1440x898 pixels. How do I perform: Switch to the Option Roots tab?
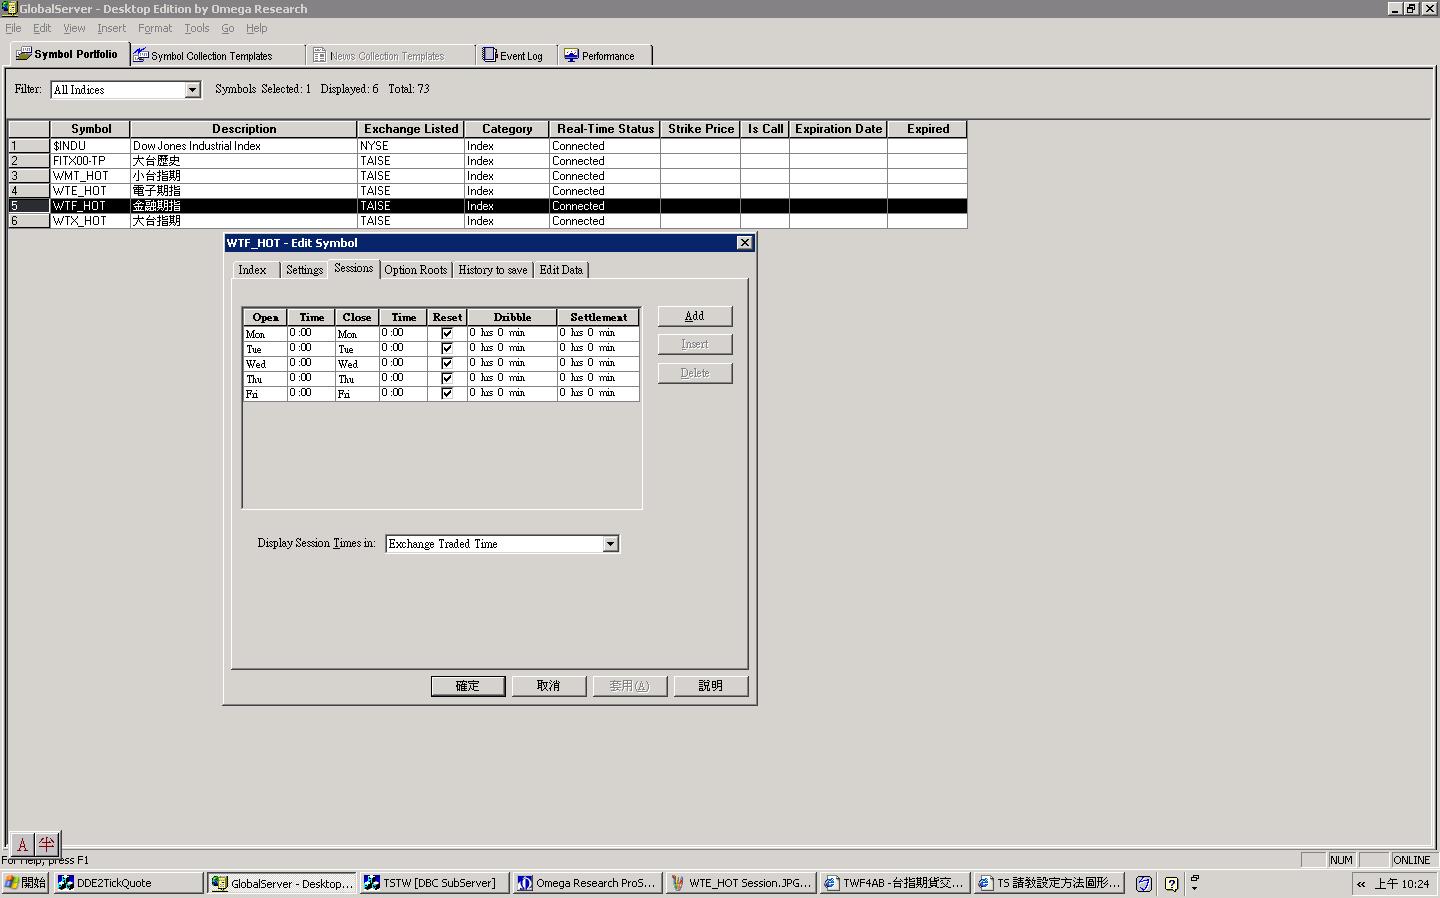tap(416, 270)
